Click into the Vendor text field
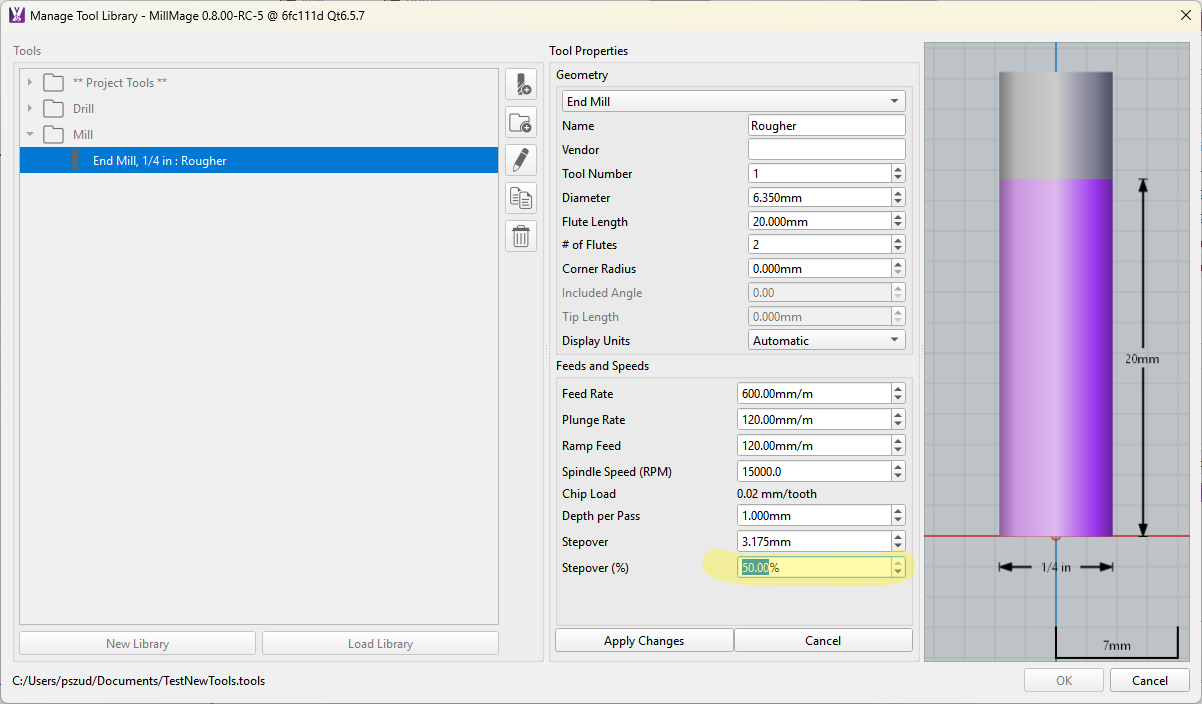This screenshot has height=704, width=1202. (x=827, y=150)
